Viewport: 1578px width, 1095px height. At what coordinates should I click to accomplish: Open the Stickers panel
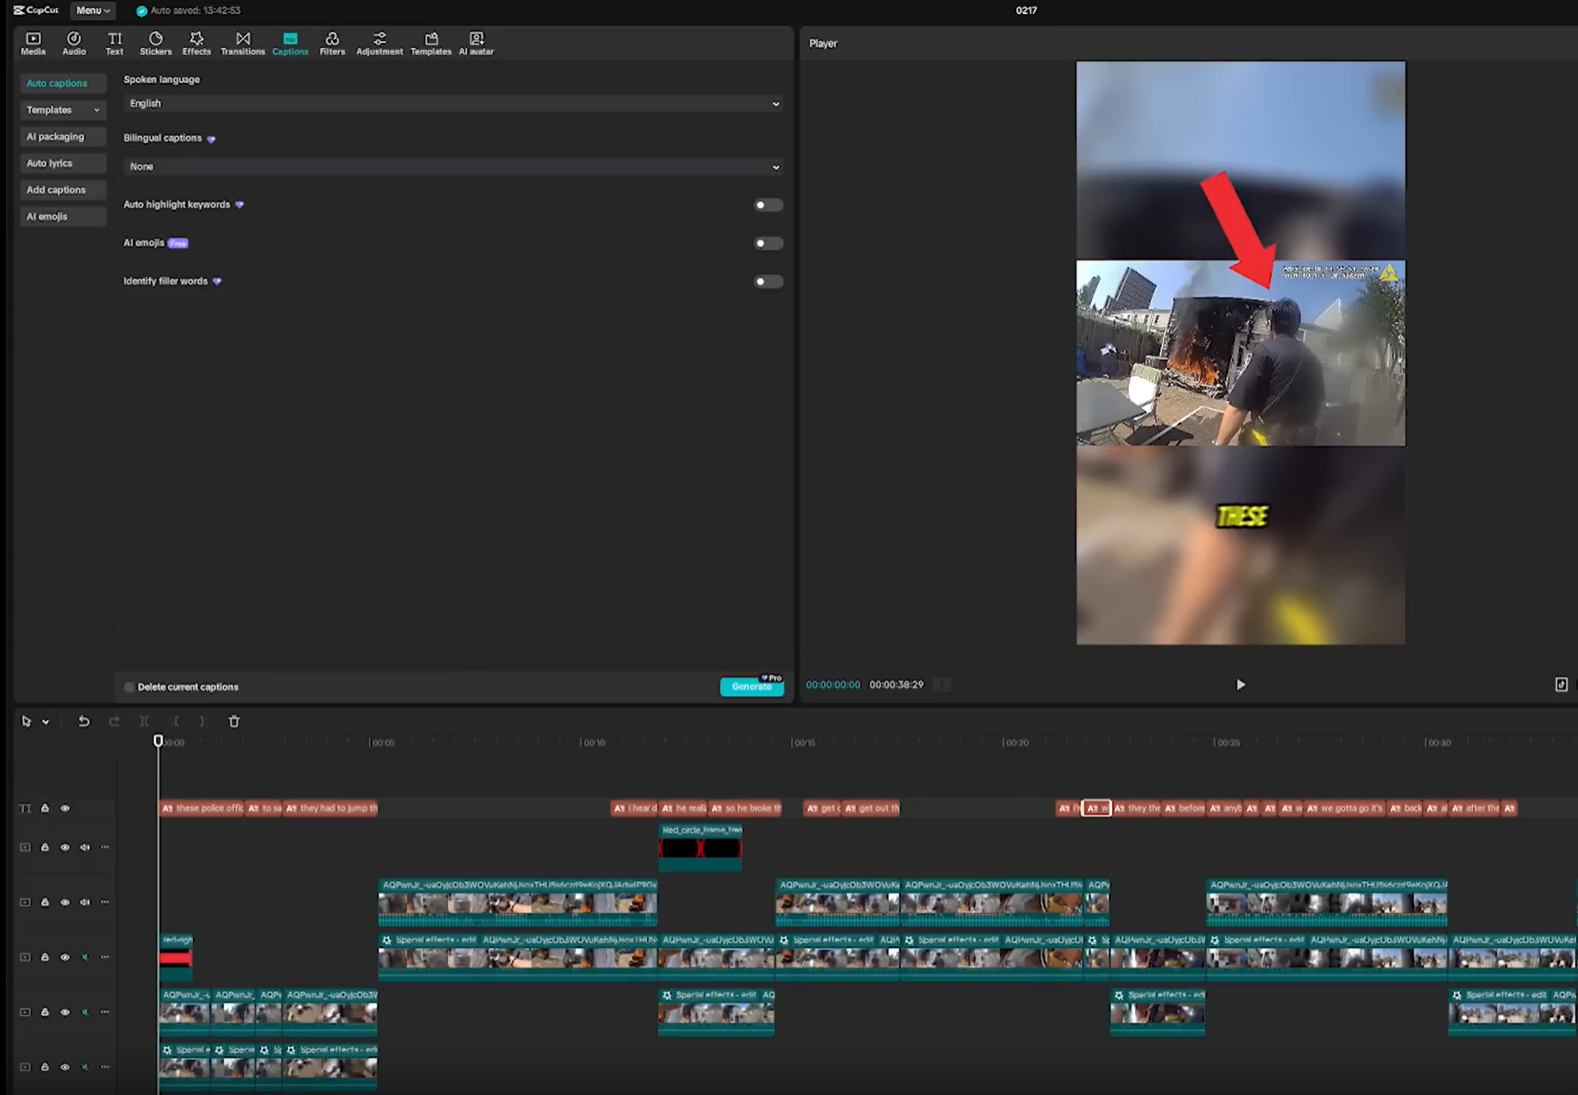(x=155, y=43)
